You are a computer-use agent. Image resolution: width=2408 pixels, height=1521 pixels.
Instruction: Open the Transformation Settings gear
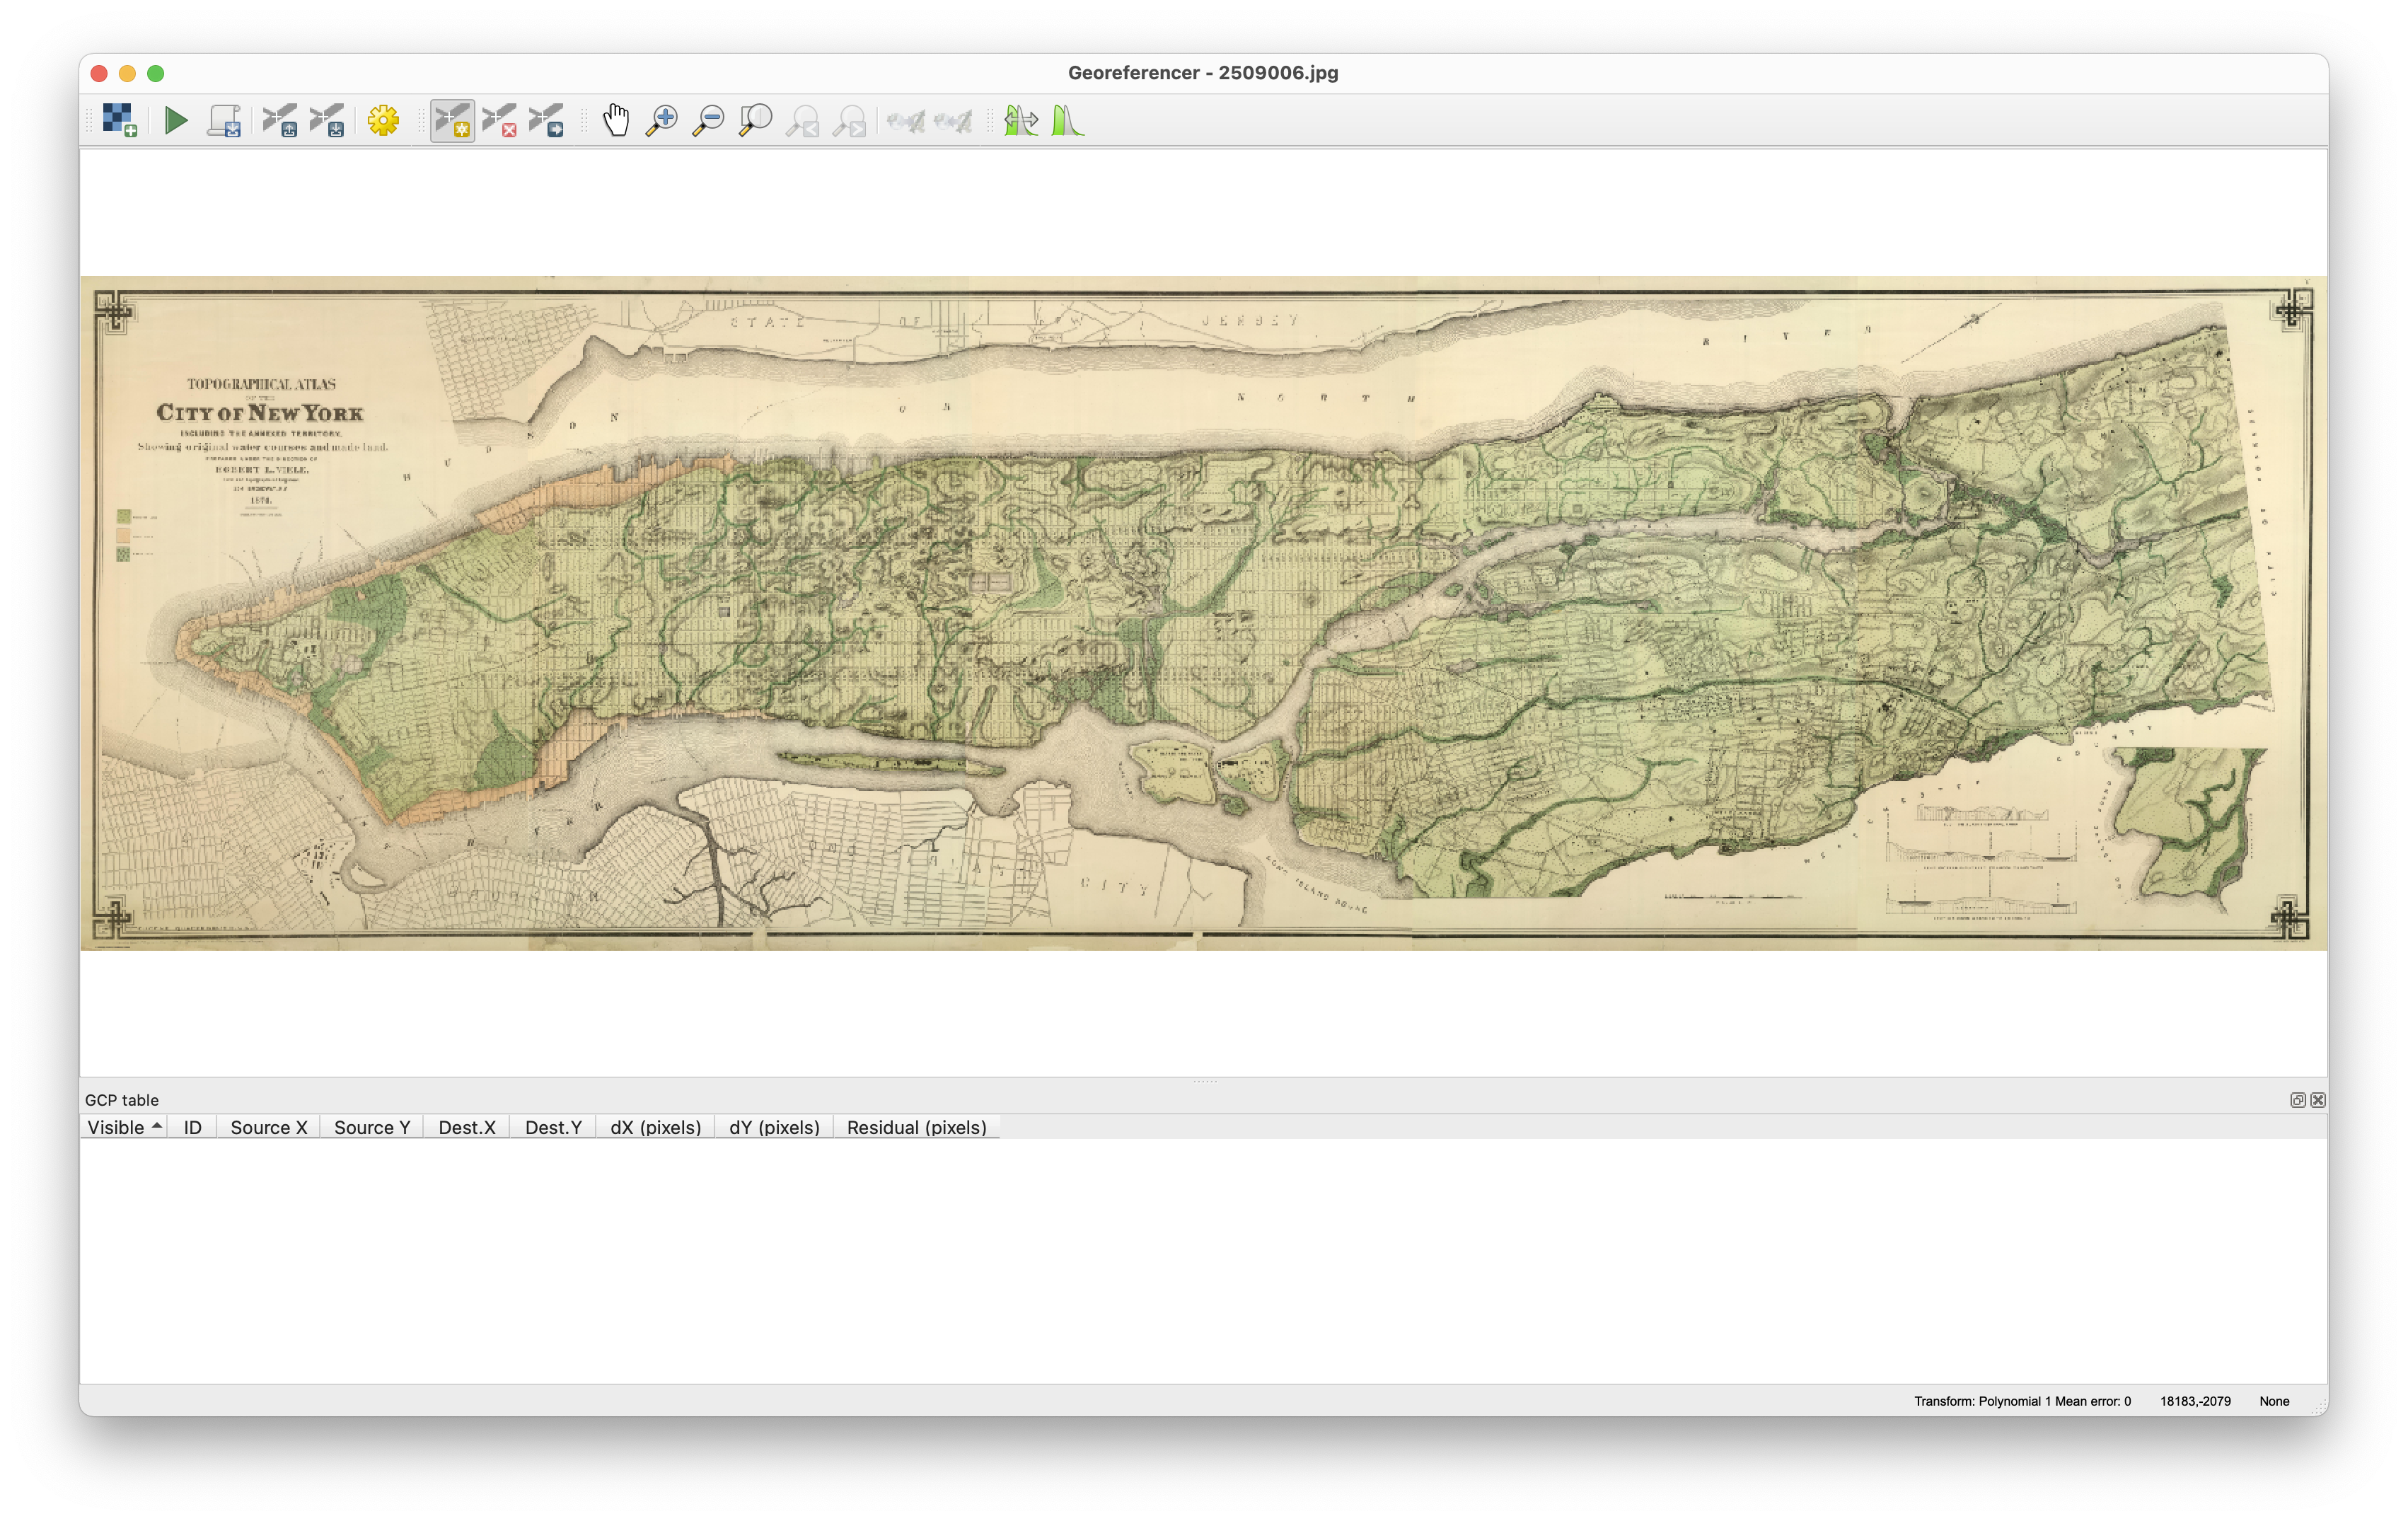(384, 120)
